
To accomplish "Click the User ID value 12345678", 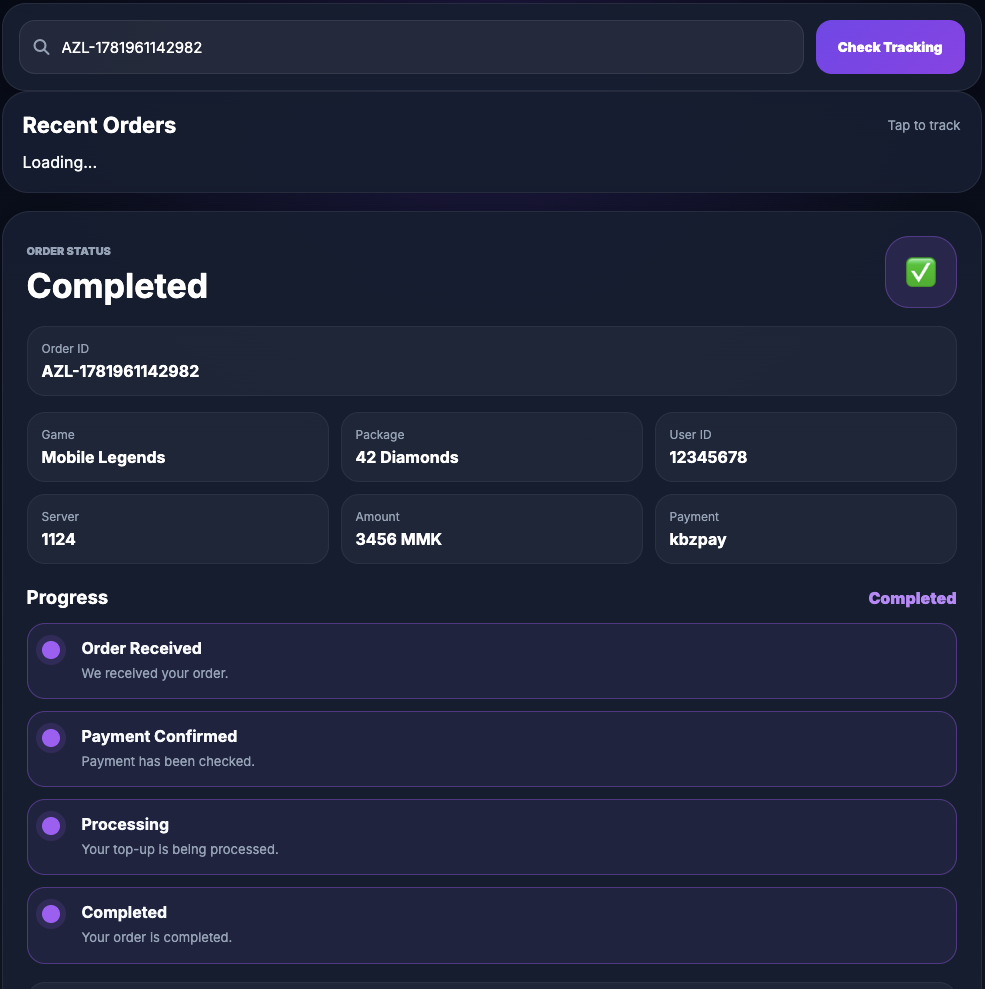I will [x=708, y=457].
